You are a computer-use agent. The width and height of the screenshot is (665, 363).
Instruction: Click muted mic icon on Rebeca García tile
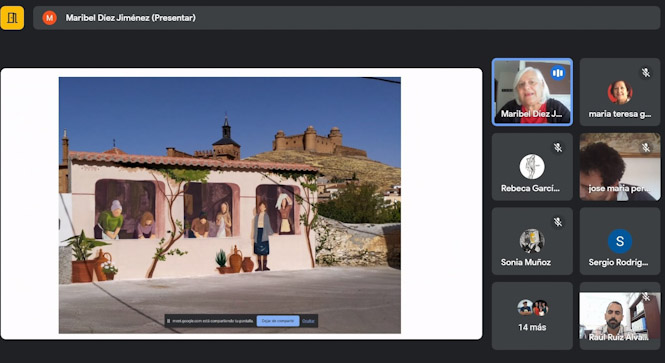(558, 148)
